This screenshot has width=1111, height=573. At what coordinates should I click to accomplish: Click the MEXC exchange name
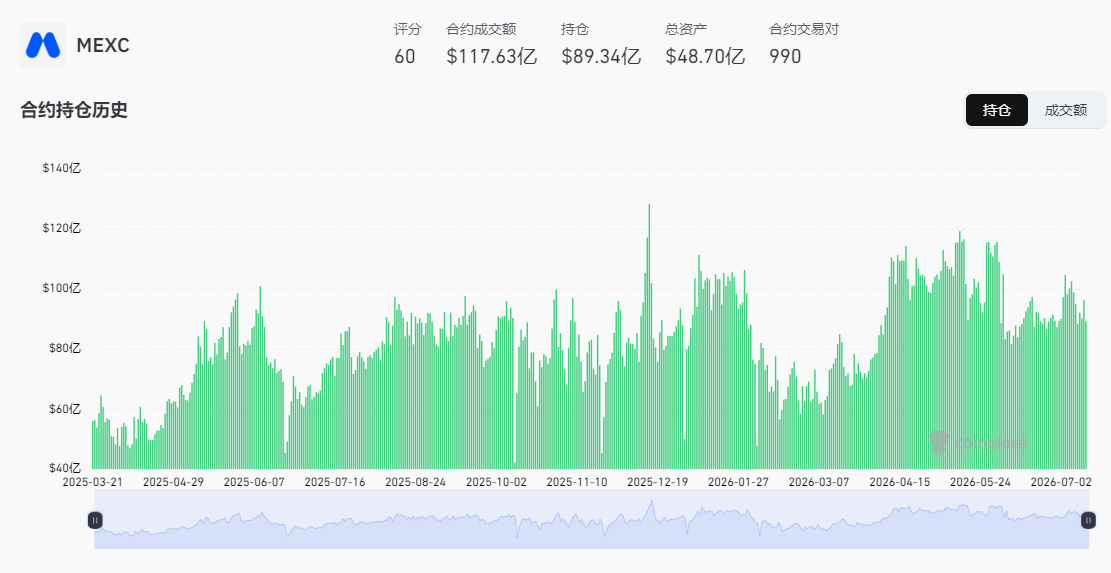coord(103,45)
